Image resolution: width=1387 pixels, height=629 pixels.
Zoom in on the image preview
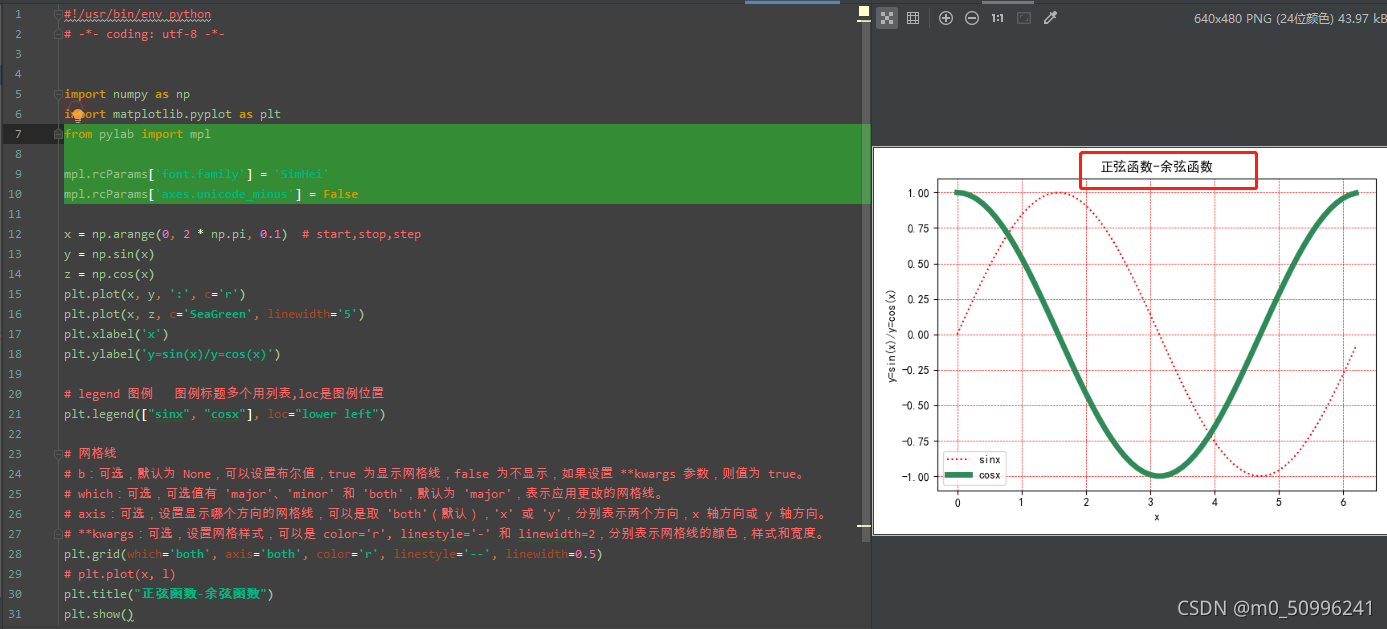[946, 17]
